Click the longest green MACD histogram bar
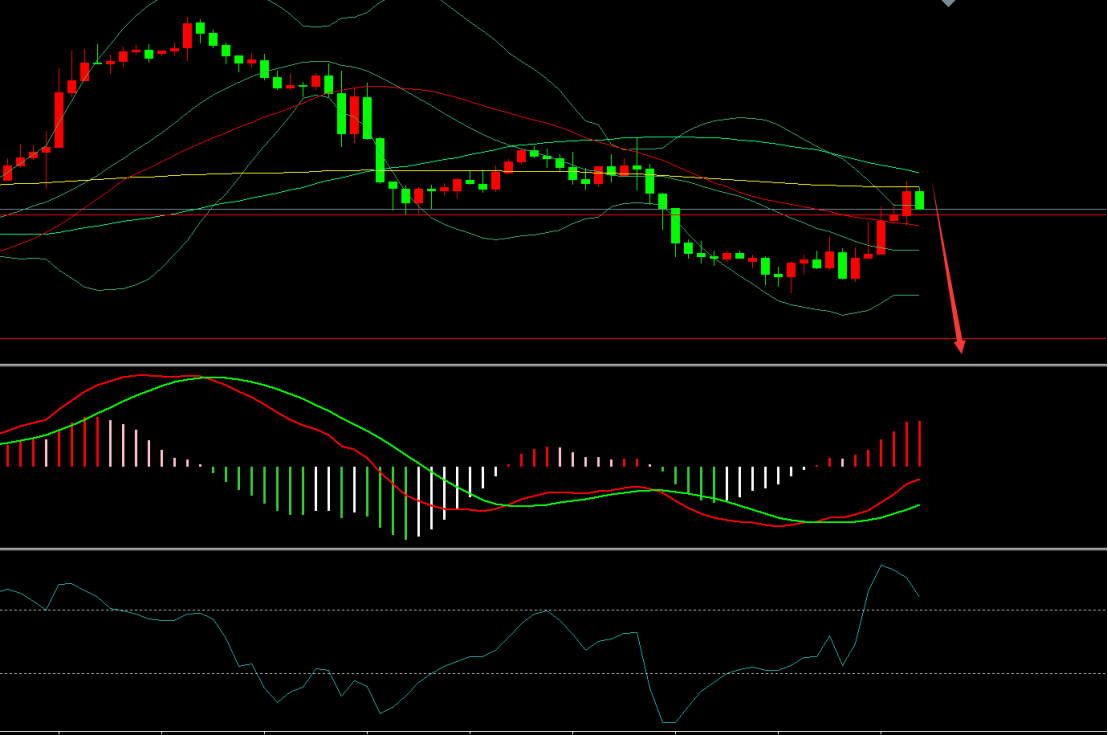 406,503
